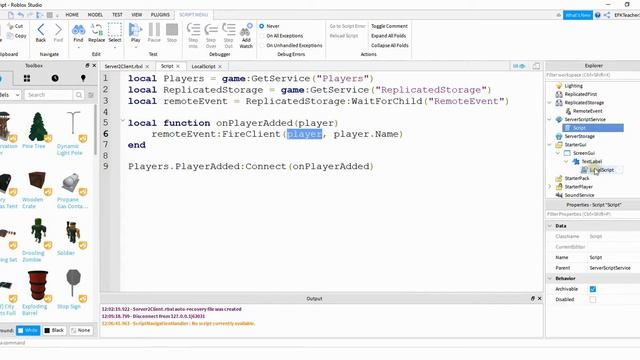Choose the Black background option

coord(54,330)
